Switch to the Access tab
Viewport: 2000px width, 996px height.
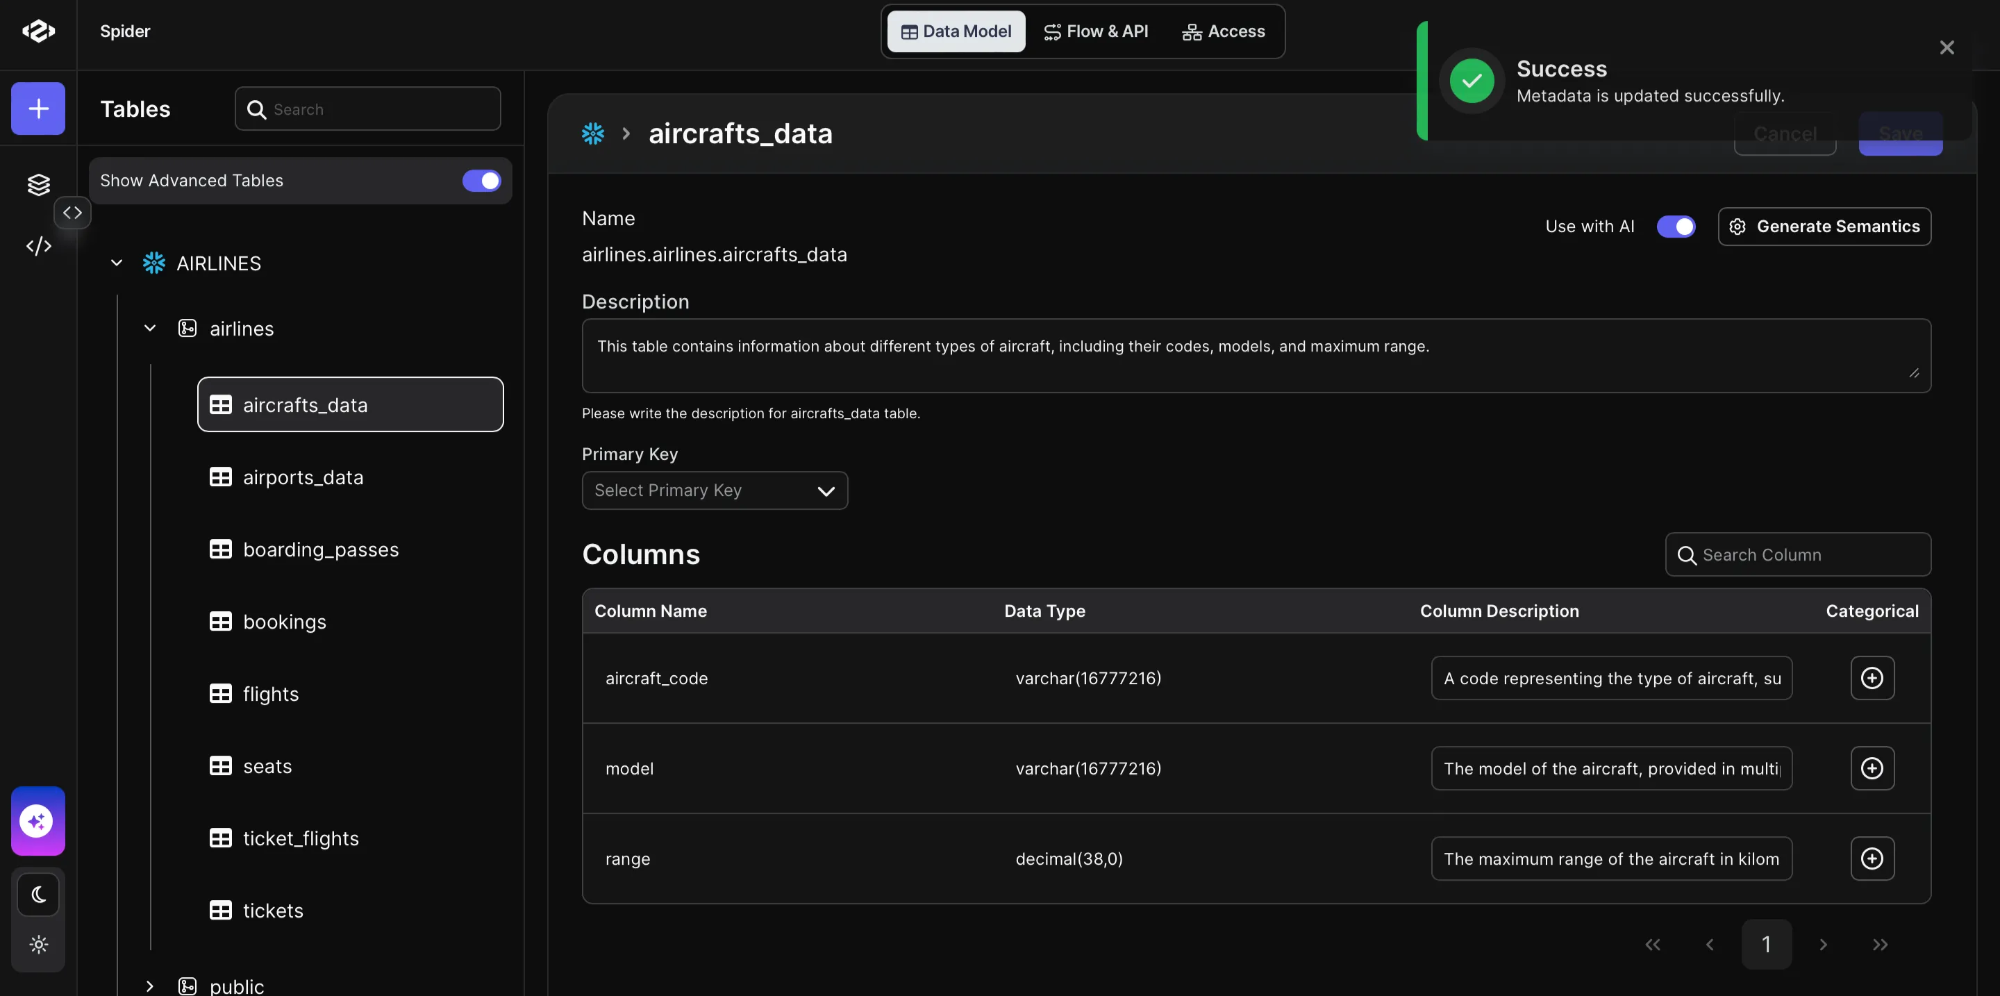pyautogui.click(x=1223, y=31)
